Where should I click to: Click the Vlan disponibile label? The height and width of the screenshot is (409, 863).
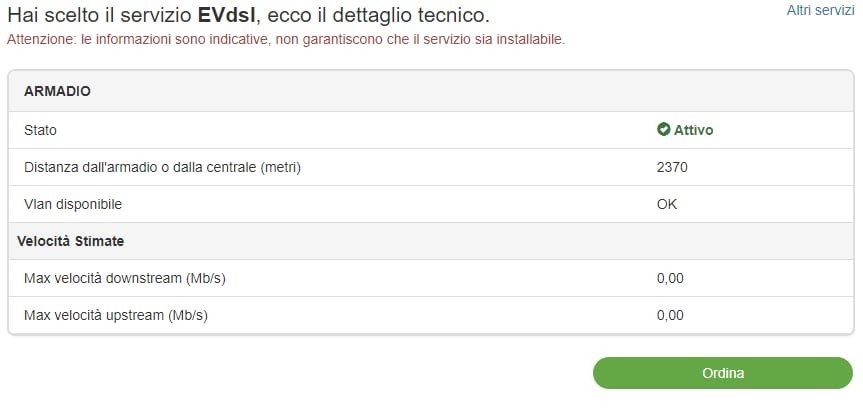pyautogui.click(x=73, y=204)
